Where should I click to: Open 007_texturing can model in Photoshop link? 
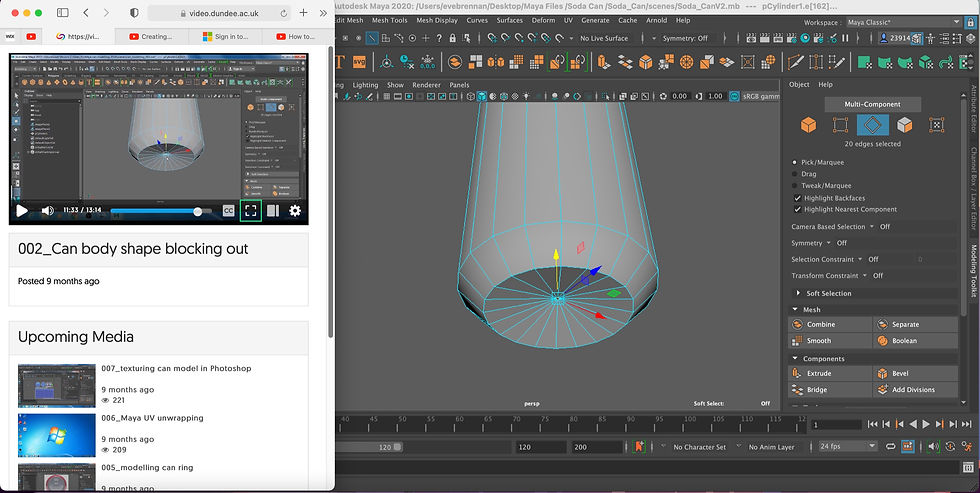coord(176,368)
